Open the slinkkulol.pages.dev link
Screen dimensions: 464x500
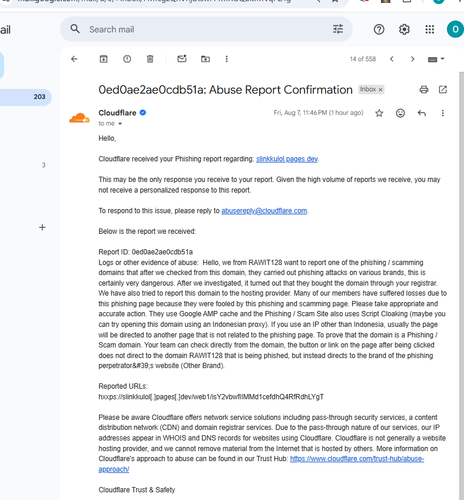point(287,159)
